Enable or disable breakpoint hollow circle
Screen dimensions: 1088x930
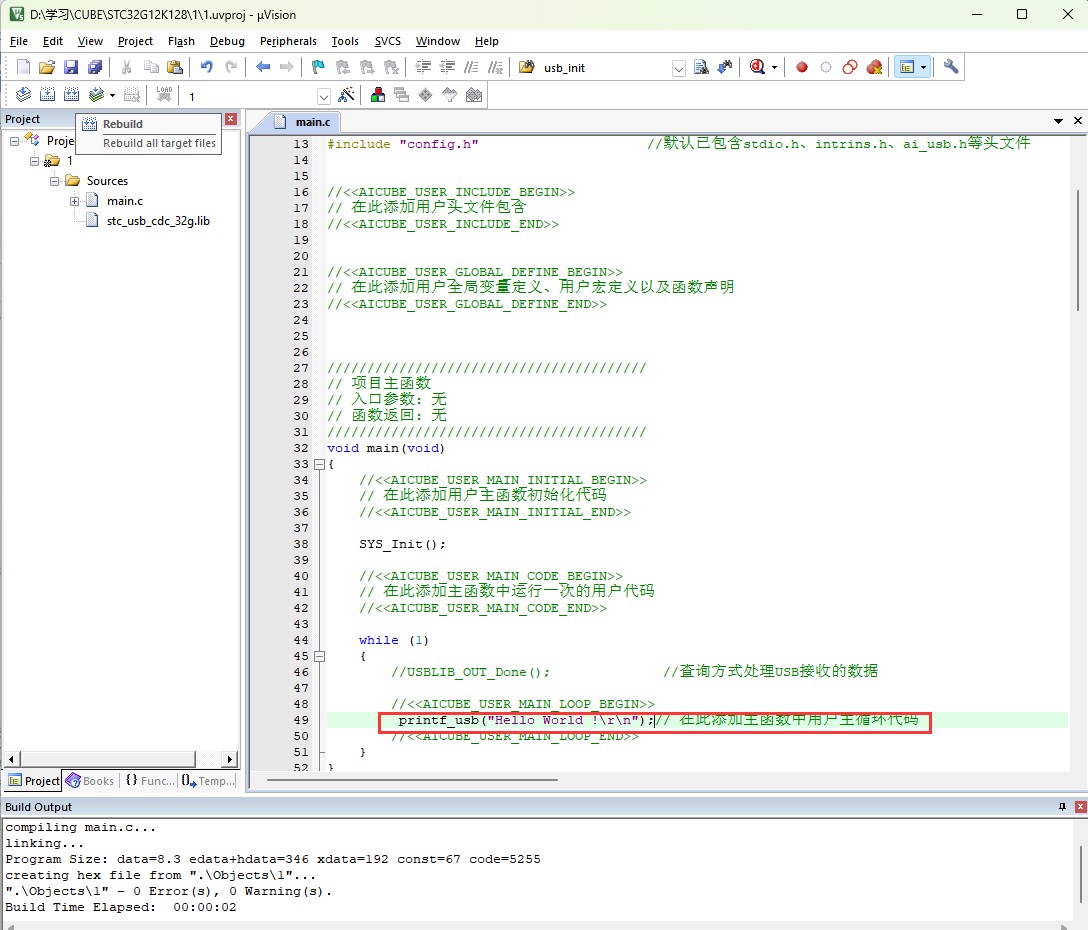click(826, 67)
